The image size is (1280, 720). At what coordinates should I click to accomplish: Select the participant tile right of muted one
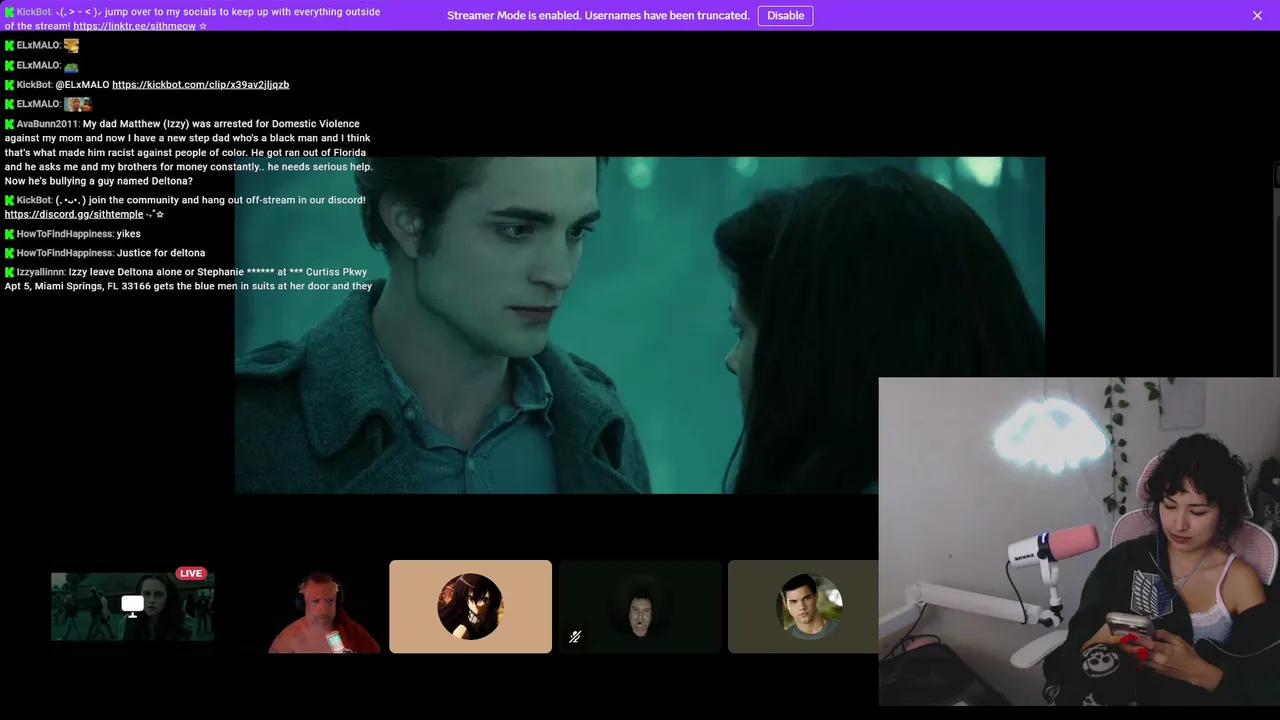803,607
